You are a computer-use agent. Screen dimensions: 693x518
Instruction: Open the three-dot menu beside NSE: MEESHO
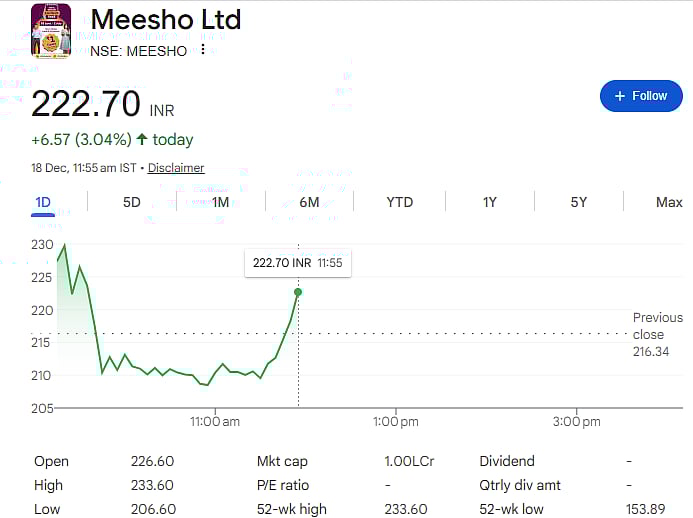[203, 50]
